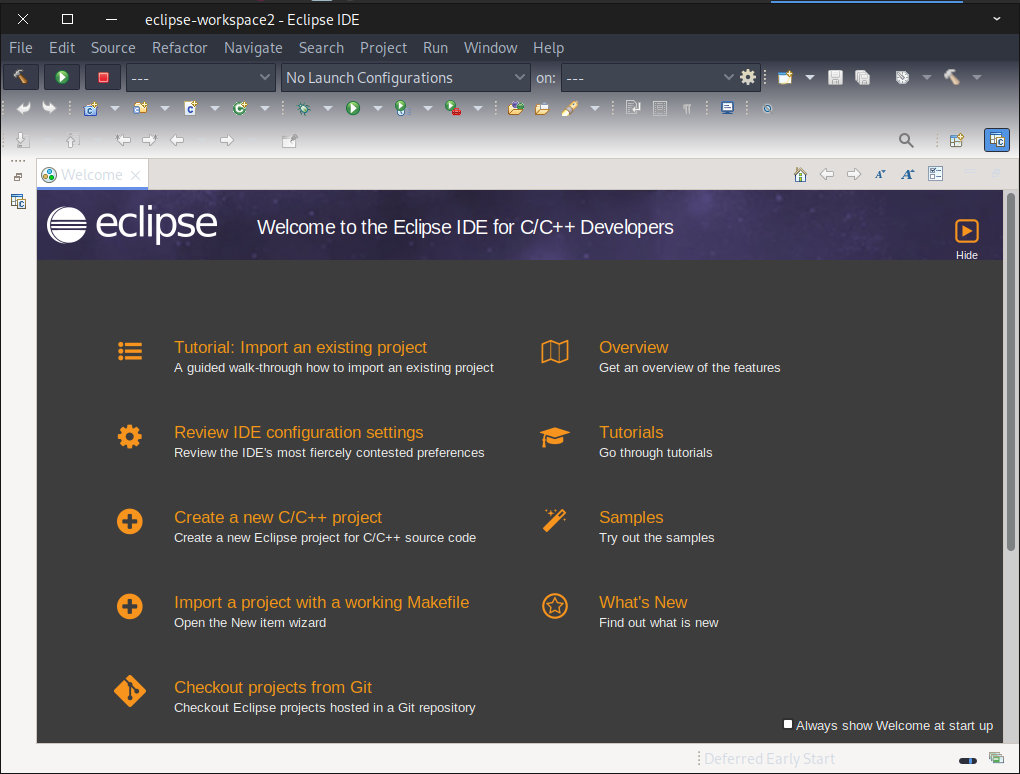Click the Debug bug icon
Image resolution: width=1020 pixels, height=774 pixels.
[x=303, y=109]
